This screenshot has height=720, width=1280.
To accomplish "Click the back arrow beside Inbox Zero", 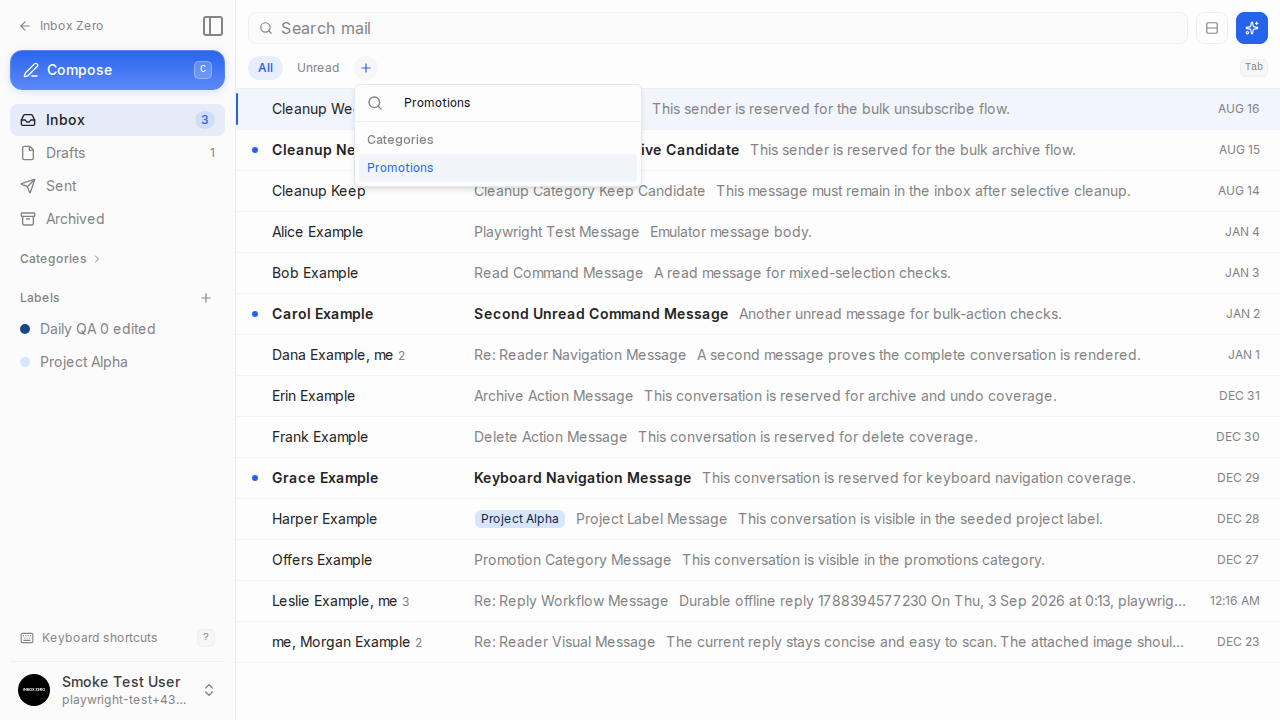I will [25, 26].
